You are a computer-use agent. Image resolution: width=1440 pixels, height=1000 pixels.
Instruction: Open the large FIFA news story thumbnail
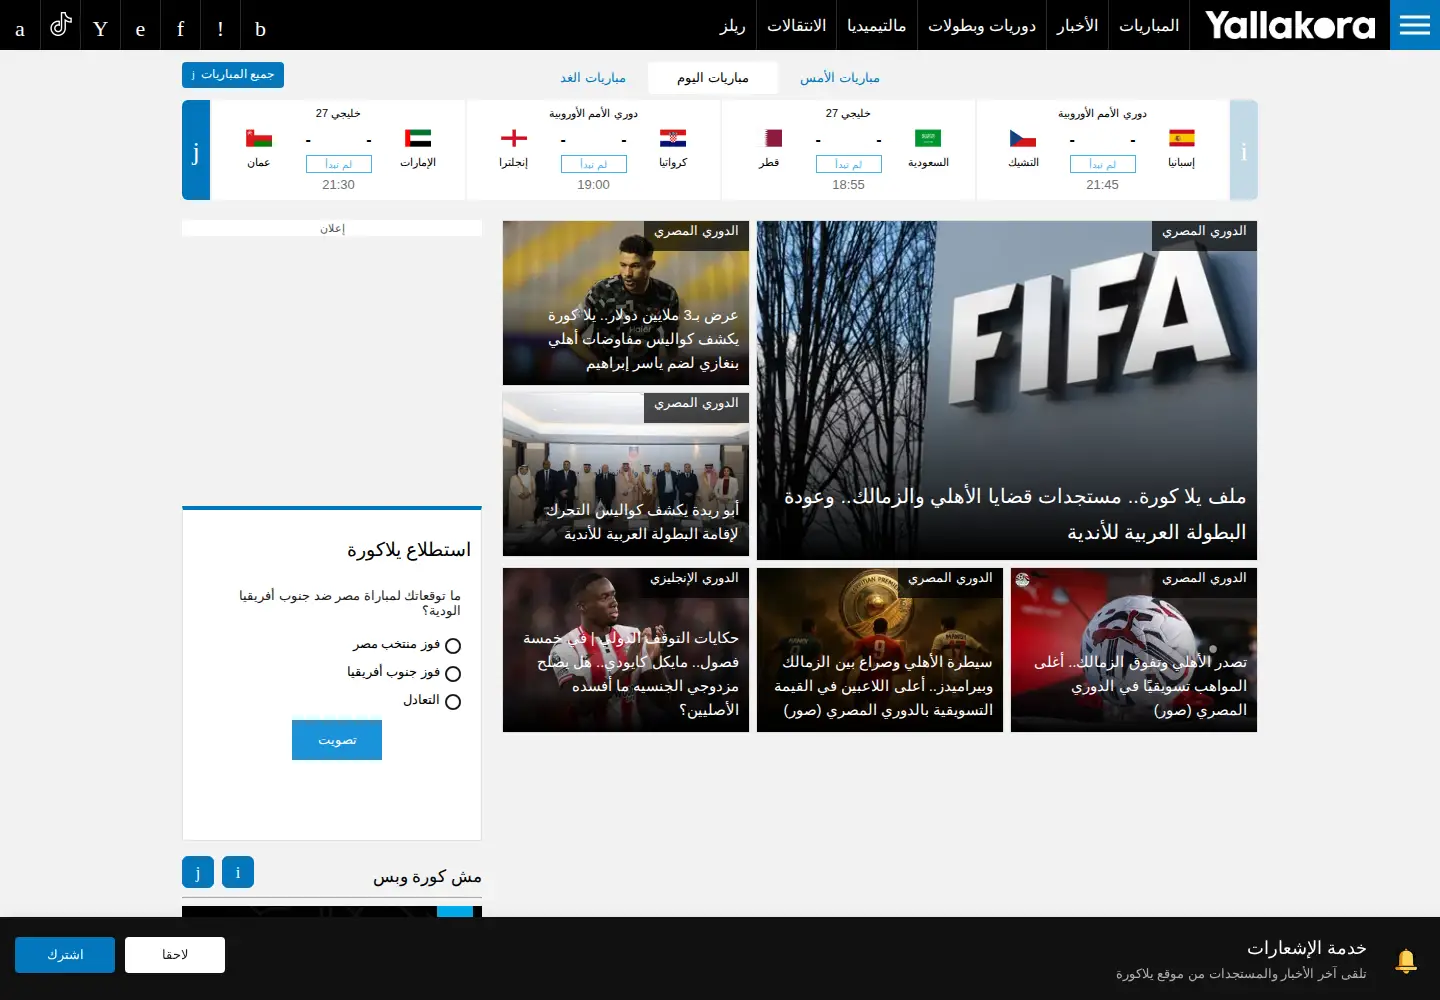1007,390
